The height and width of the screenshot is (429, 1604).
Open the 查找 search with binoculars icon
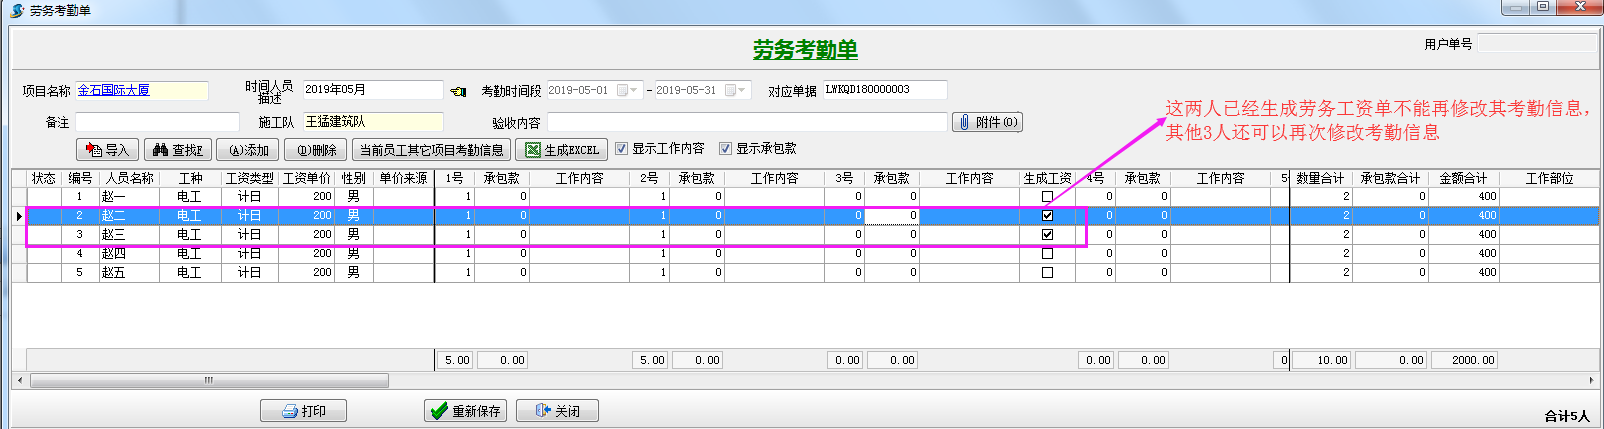178,150
